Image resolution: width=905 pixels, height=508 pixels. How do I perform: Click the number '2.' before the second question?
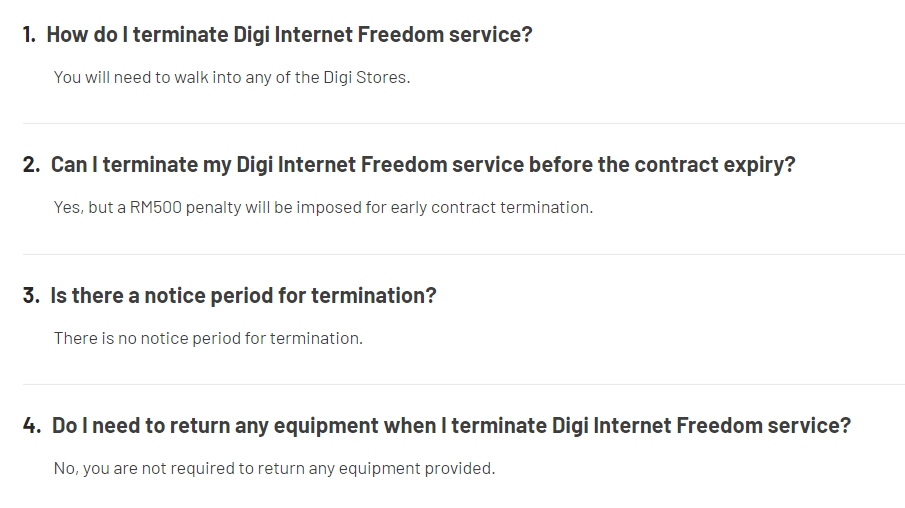click(x=31, y=165)
